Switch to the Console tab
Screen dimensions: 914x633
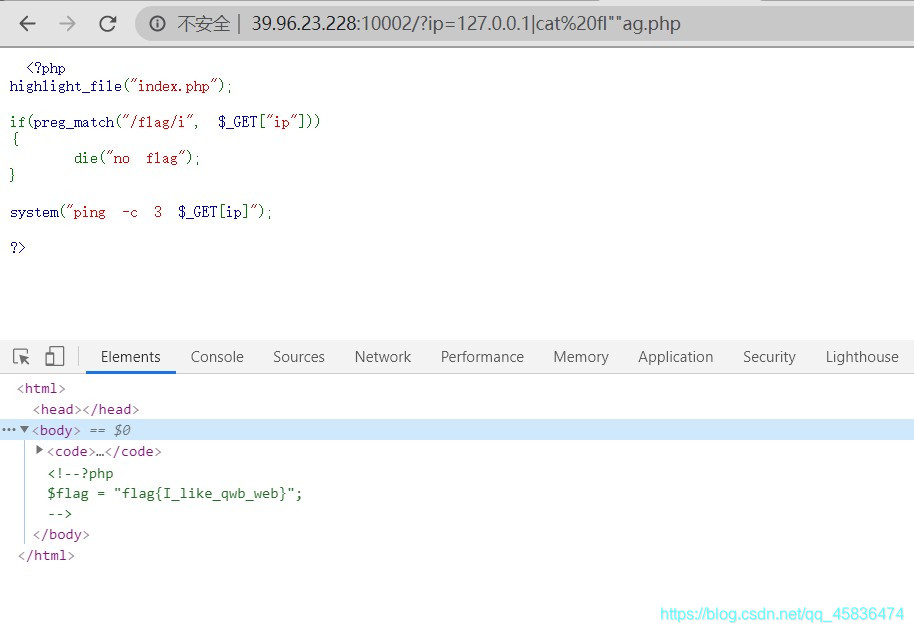(x=217, y=357)
